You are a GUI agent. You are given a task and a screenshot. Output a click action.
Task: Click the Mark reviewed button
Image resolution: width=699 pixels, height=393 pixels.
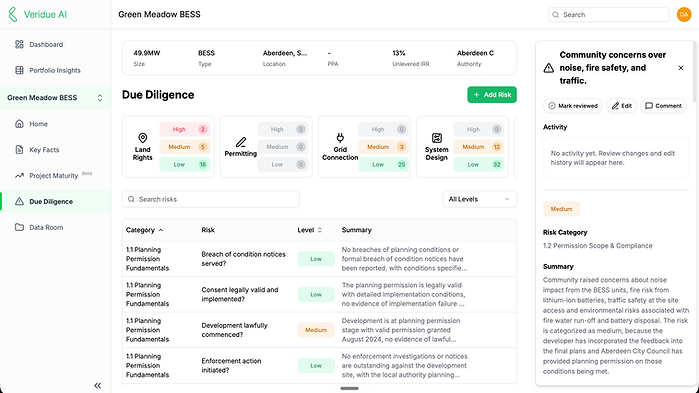(573, 106)
